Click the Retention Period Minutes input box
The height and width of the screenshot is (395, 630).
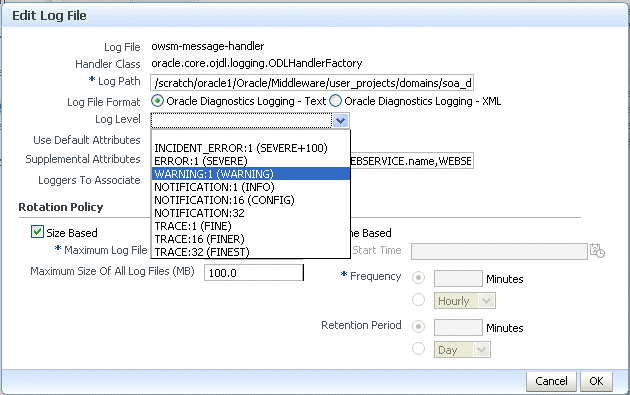pos(458,327)
